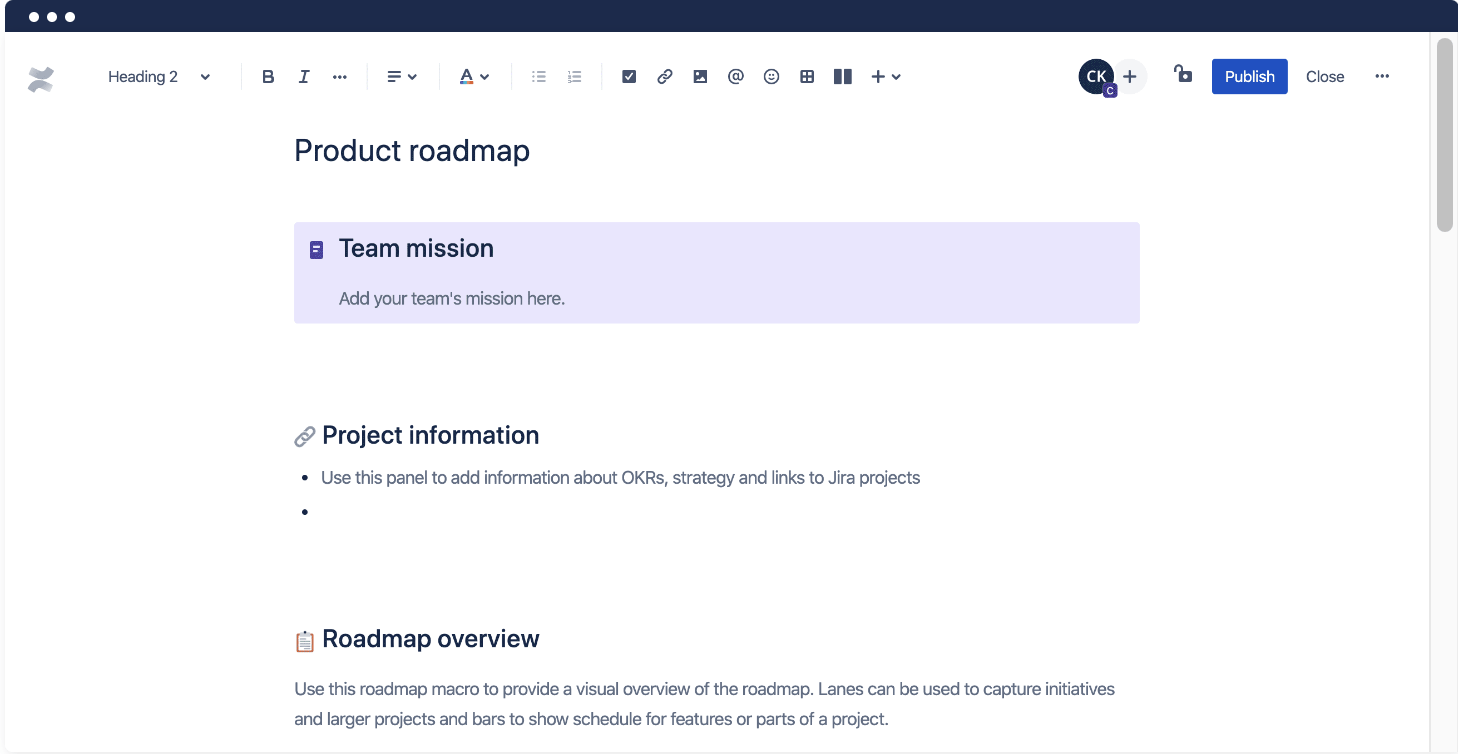This screenshot has width=1458, height=754.
Task: Toggle italic formatting
Action: point(303,76)
